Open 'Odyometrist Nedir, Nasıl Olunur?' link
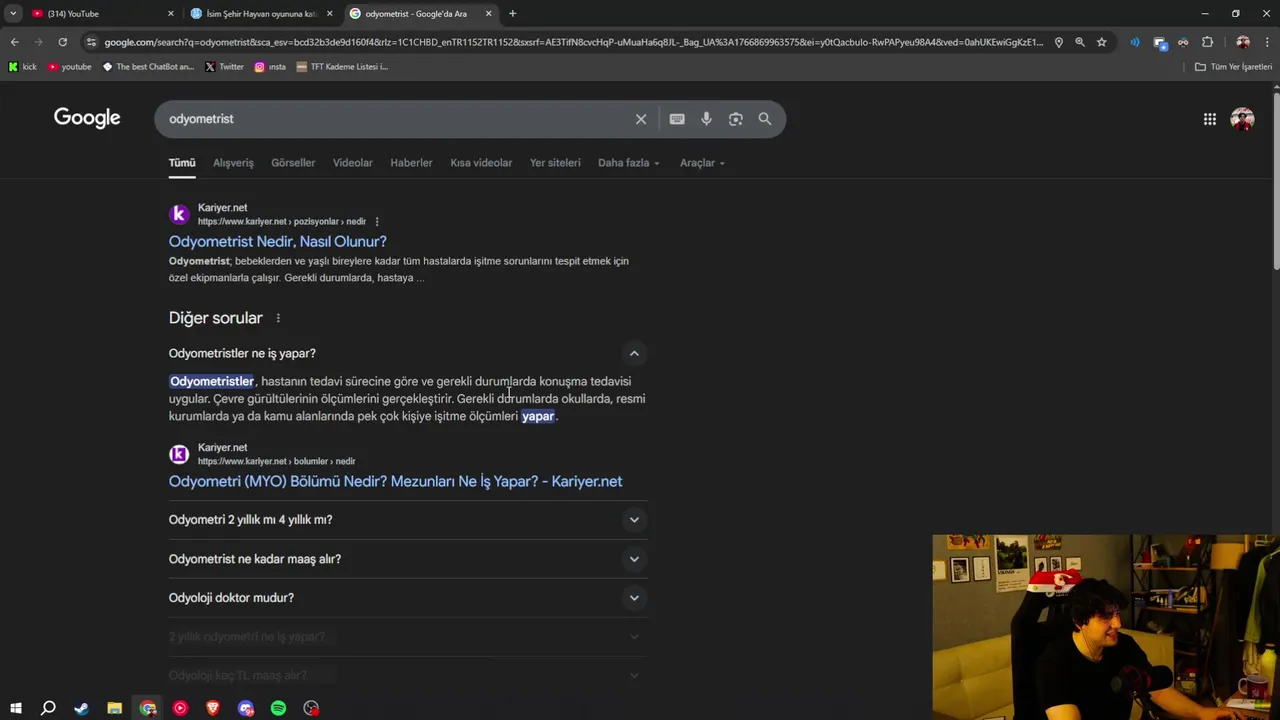The width and height of the screenshot is (1280, 720). click(x=277, y=241)
